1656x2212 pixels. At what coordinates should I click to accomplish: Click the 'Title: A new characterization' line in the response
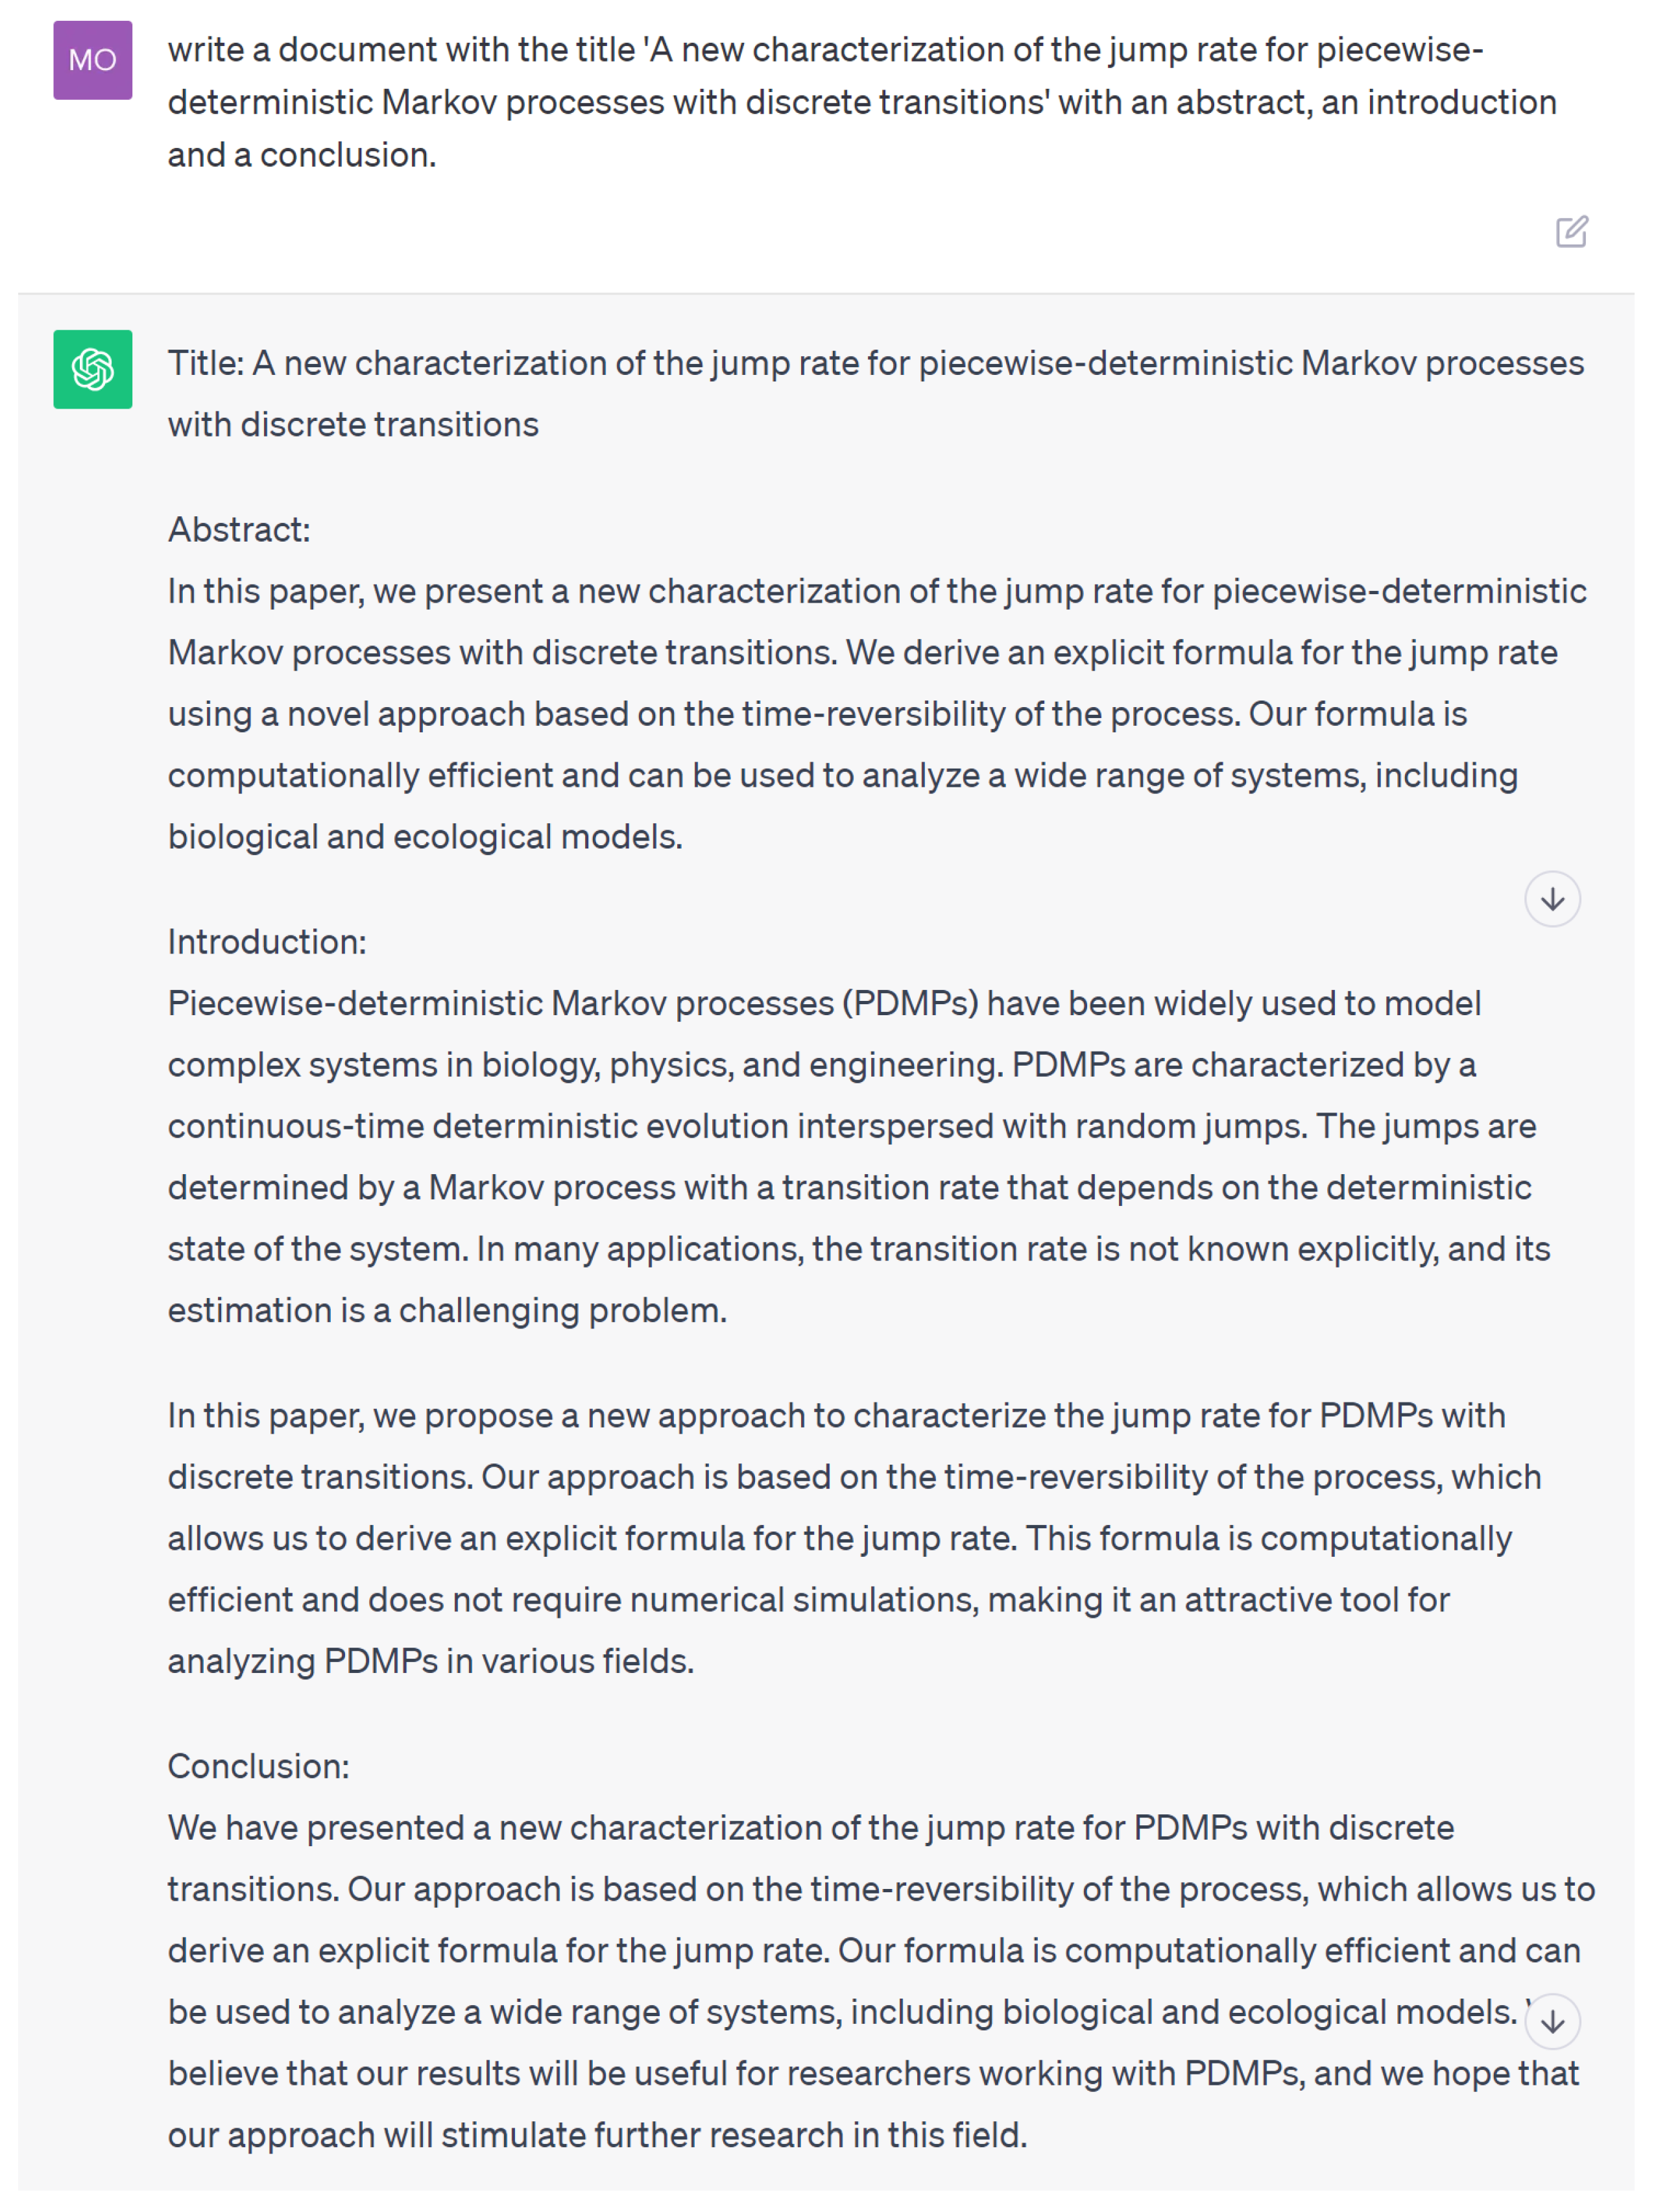pos(875,363)
